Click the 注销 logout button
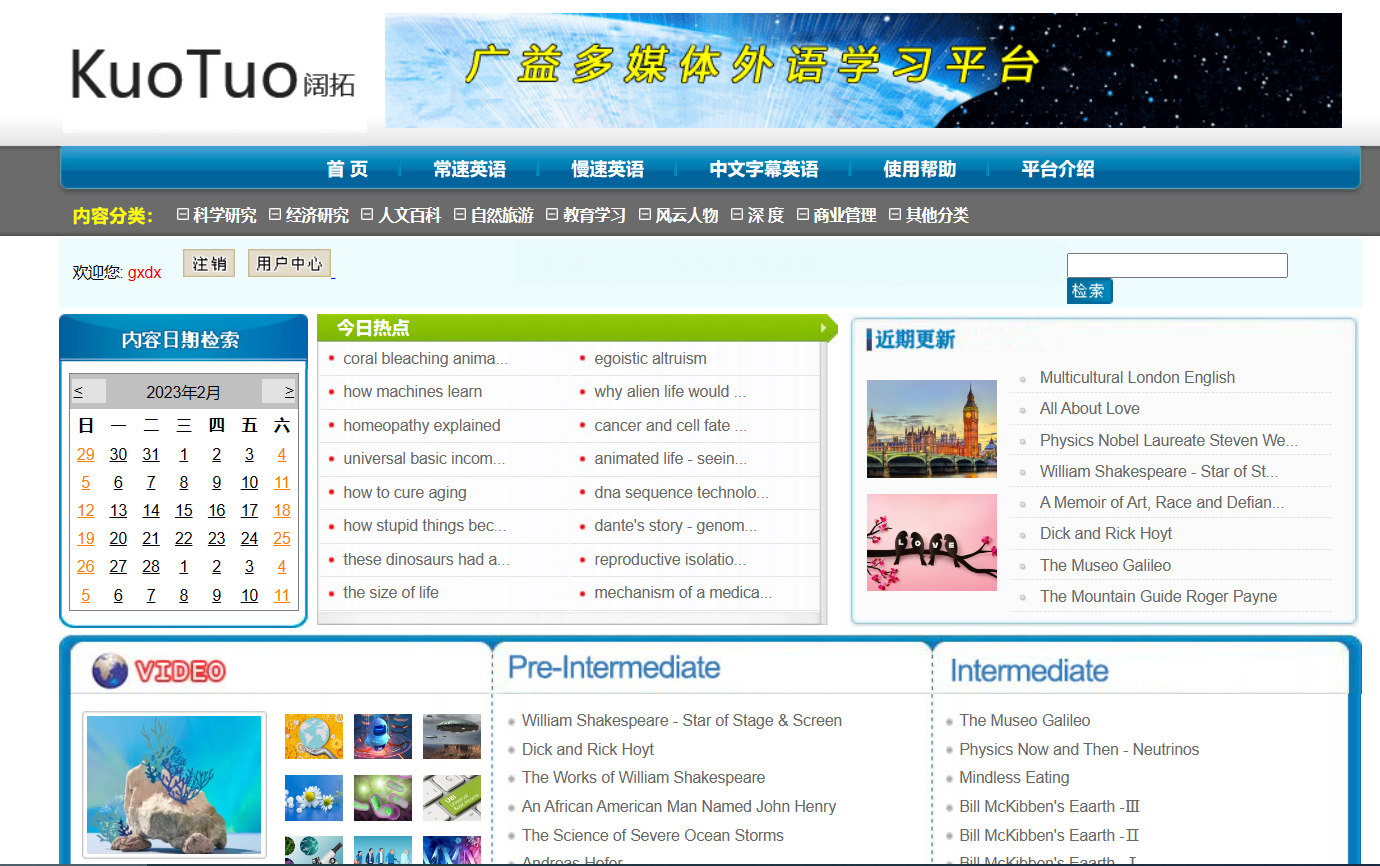Screen dimensions: 1380x866 coord(209,264)
